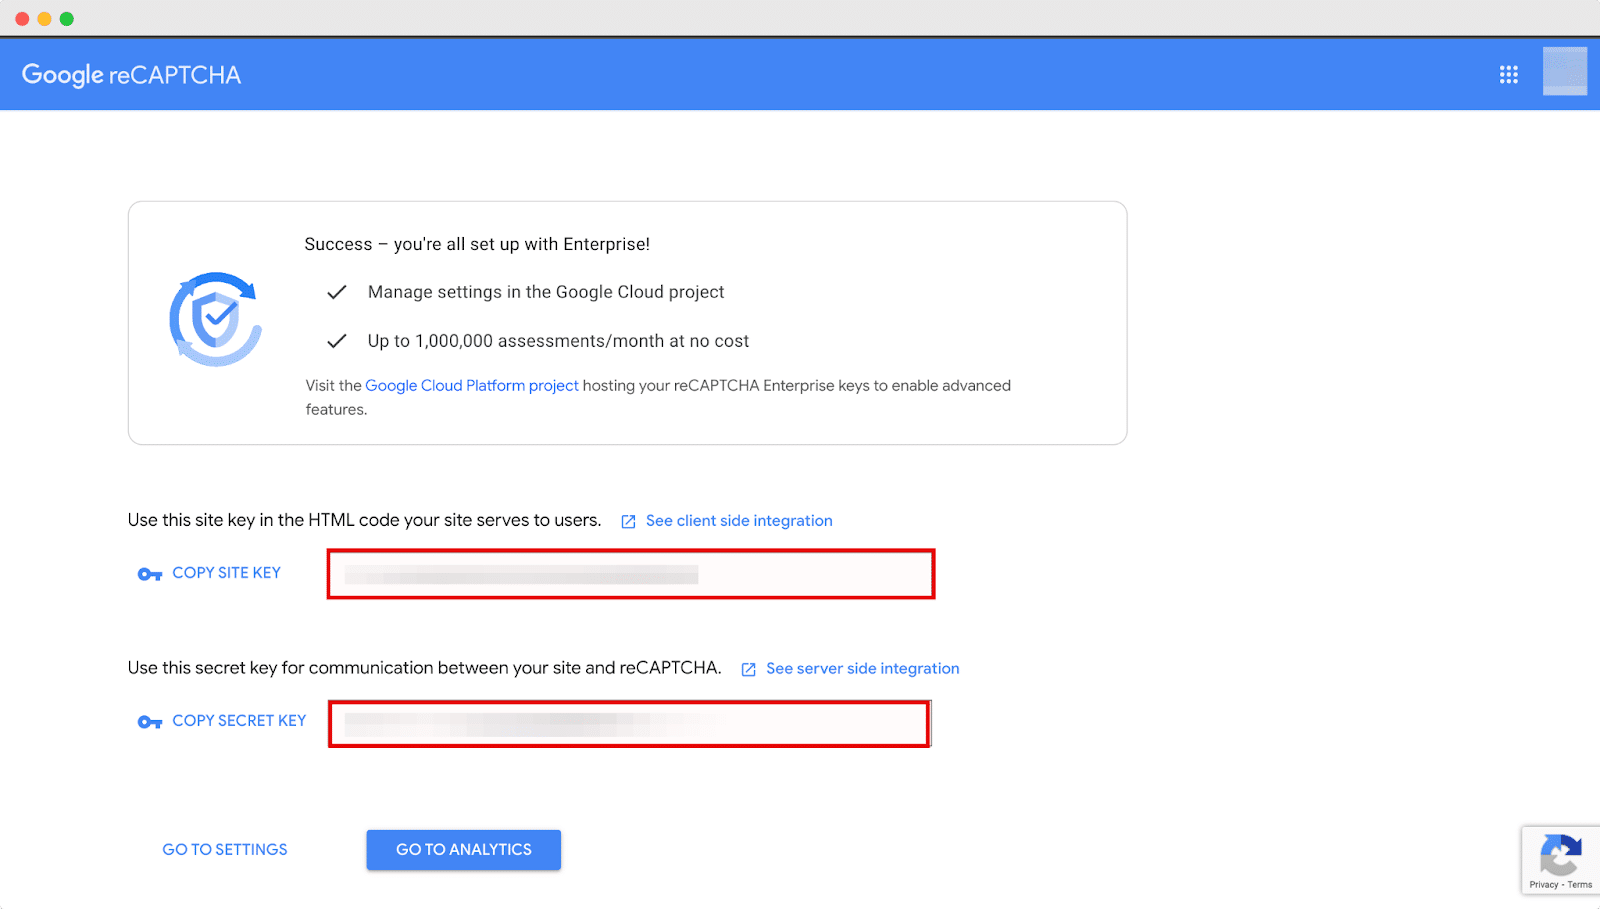The image size is (1600, 909).
Task: Open the Google apps grid menu
Action: click(x=1509, y=74)
